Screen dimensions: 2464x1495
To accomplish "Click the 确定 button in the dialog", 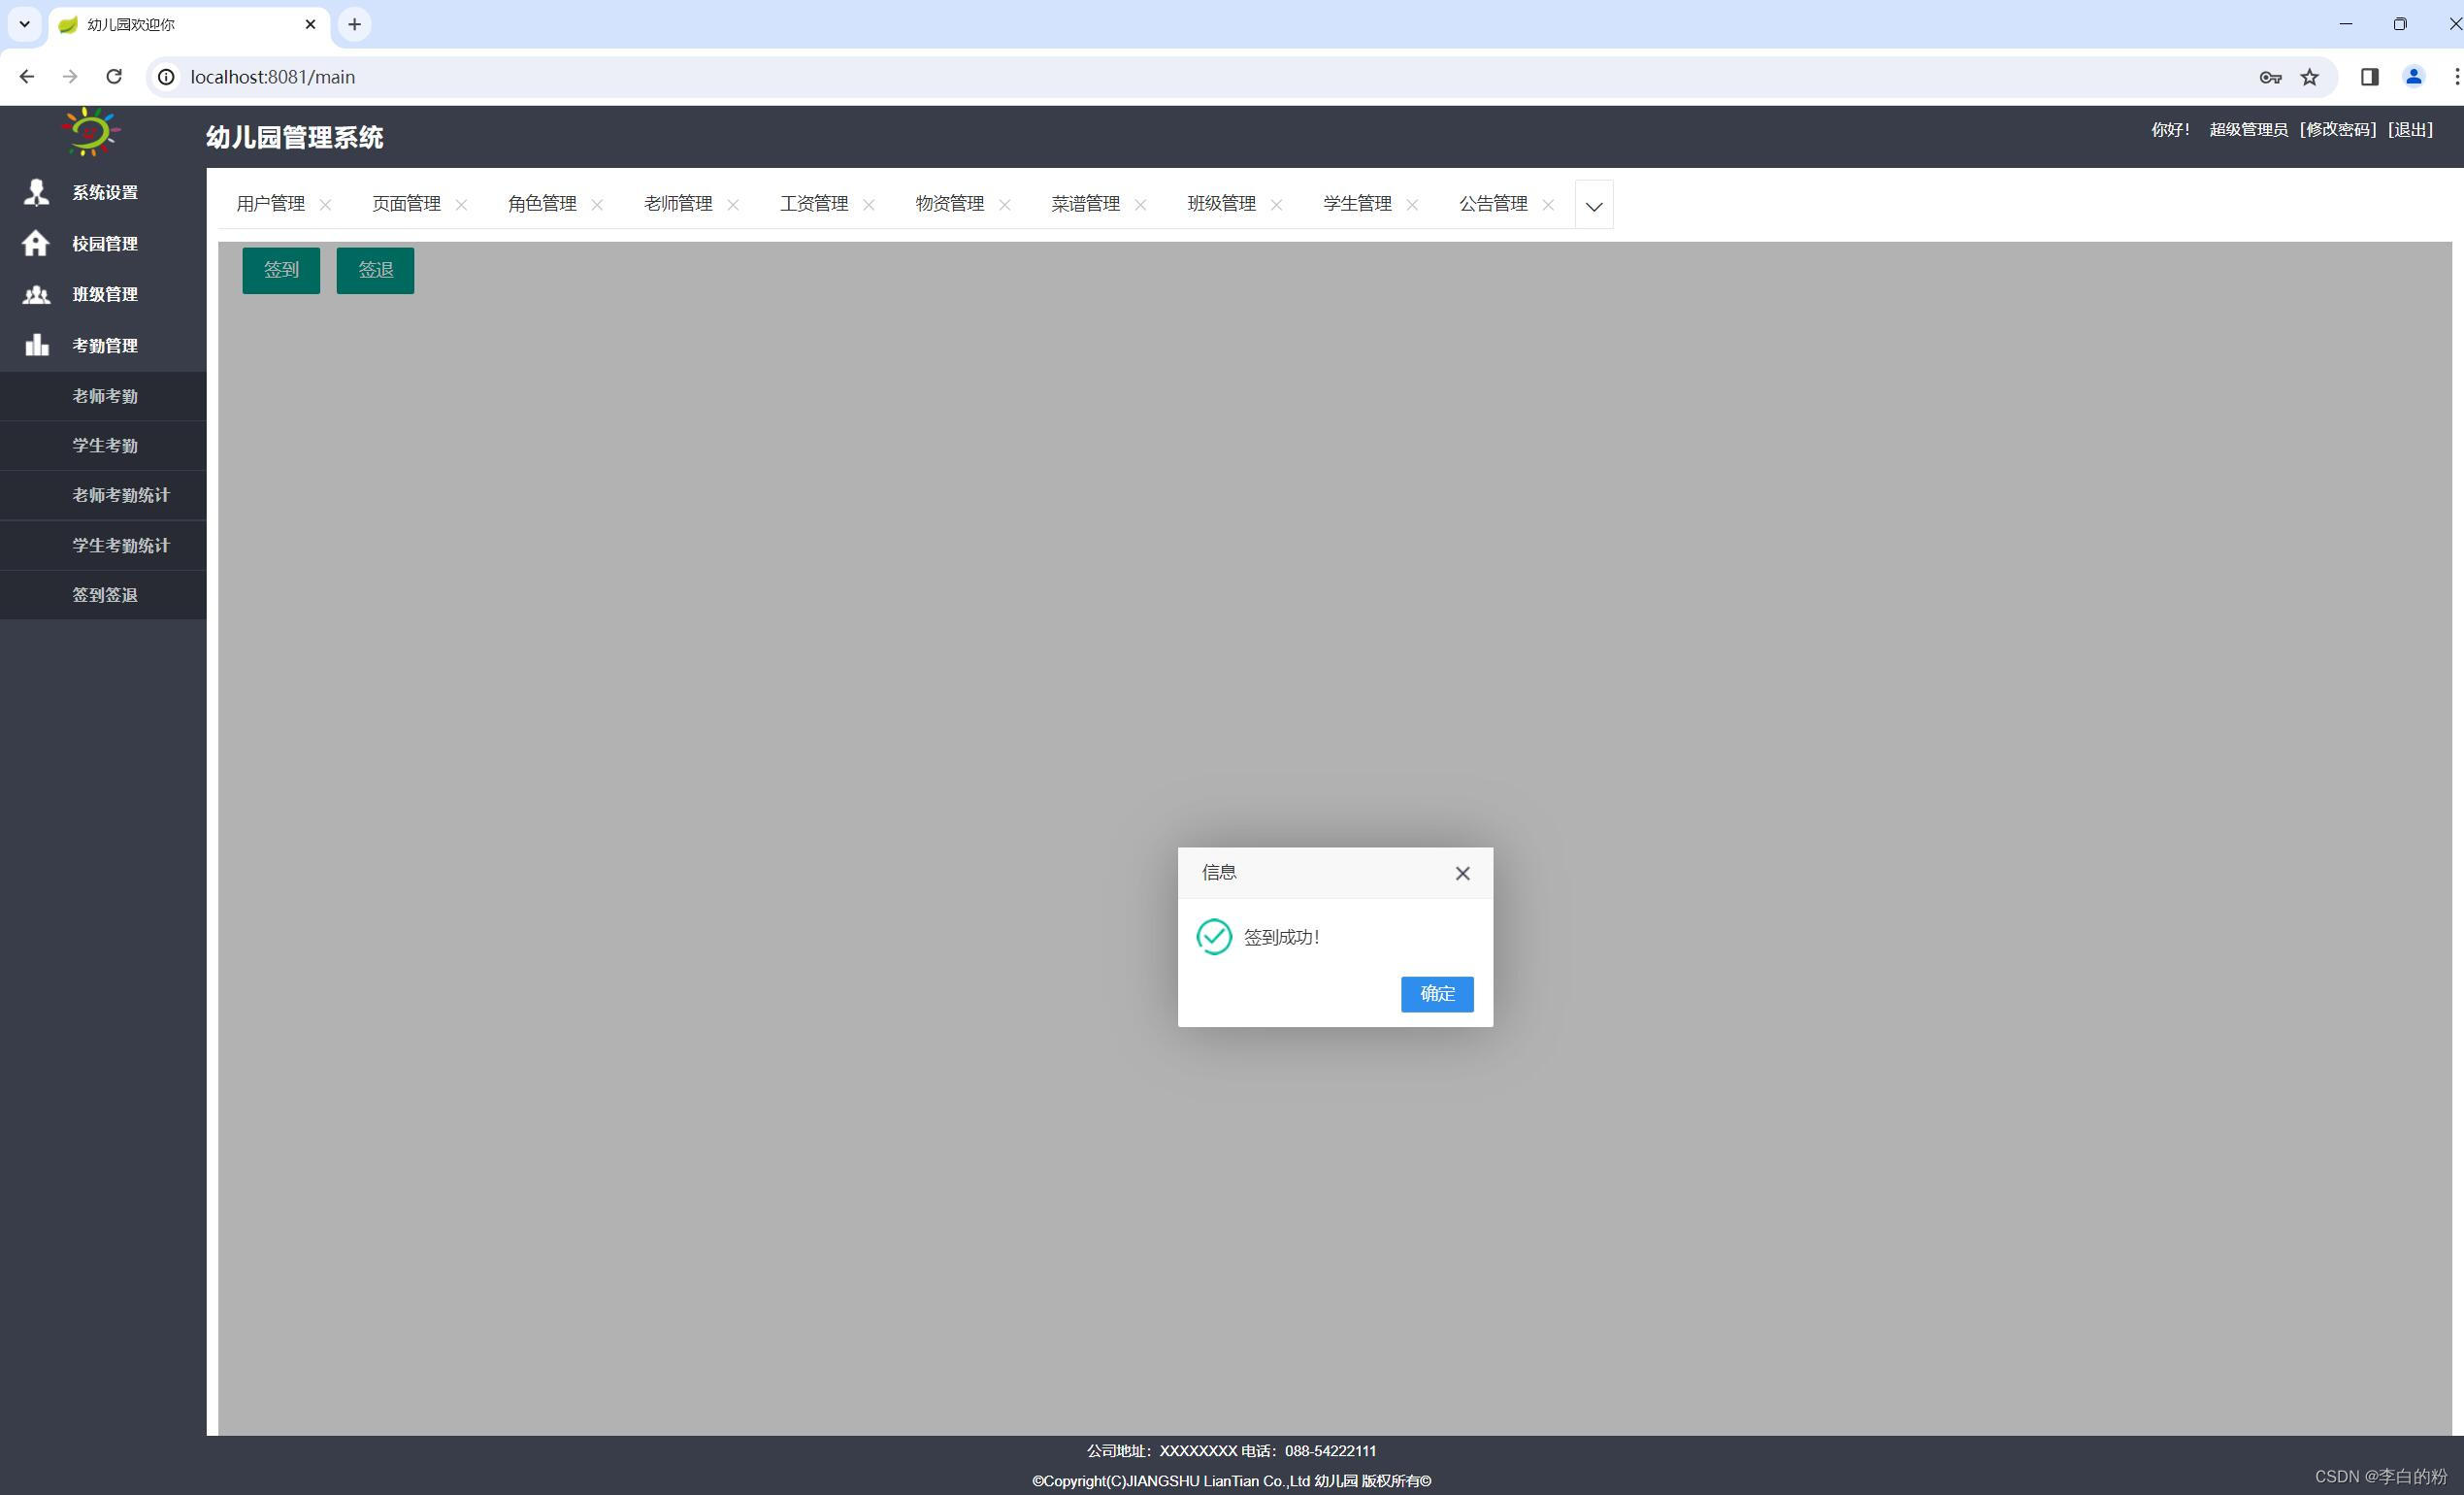I will click(x=1436, y=993).
